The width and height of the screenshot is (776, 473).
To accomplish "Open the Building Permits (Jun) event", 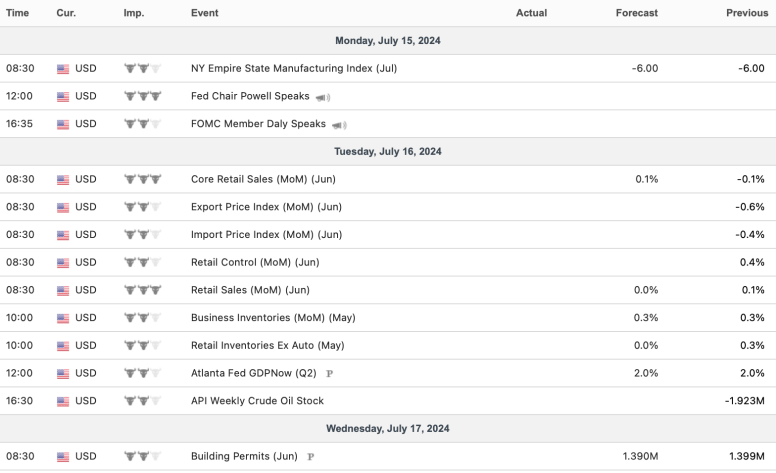I will pos(244,456).
